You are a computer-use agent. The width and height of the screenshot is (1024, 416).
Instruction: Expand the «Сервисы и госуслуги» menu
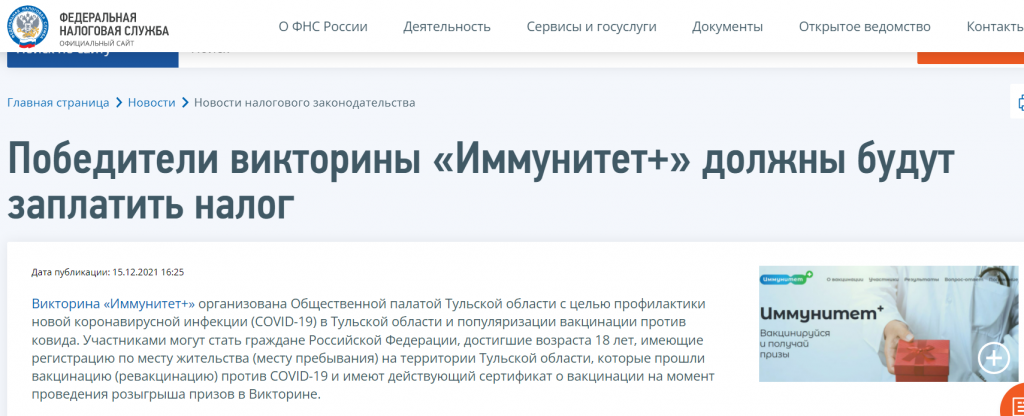[591, 27]
